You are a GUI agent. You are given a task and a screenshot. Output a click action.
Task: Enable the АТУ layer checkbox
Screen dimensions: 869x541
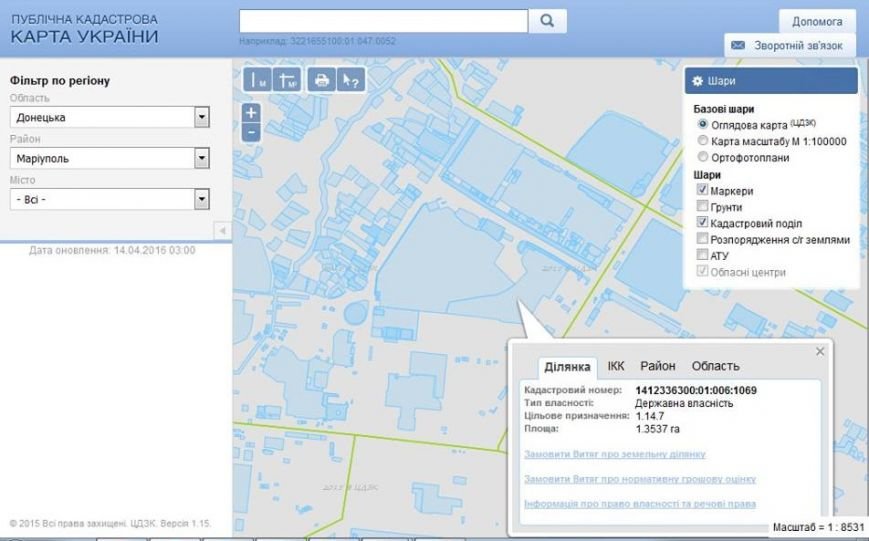point(702,254)
